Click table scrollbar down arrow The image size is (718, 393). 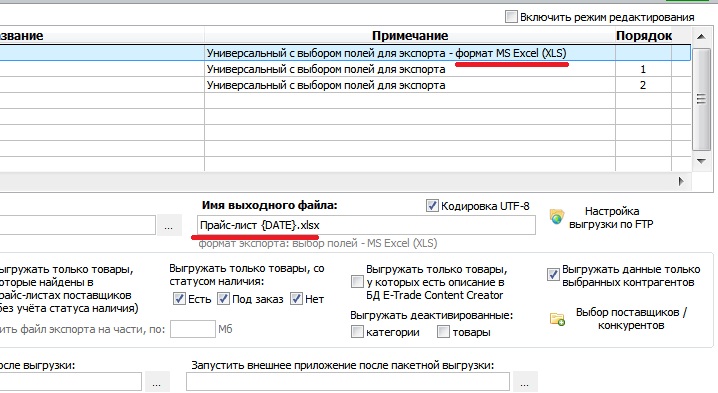pyautogui.click(x=701, y=161)
